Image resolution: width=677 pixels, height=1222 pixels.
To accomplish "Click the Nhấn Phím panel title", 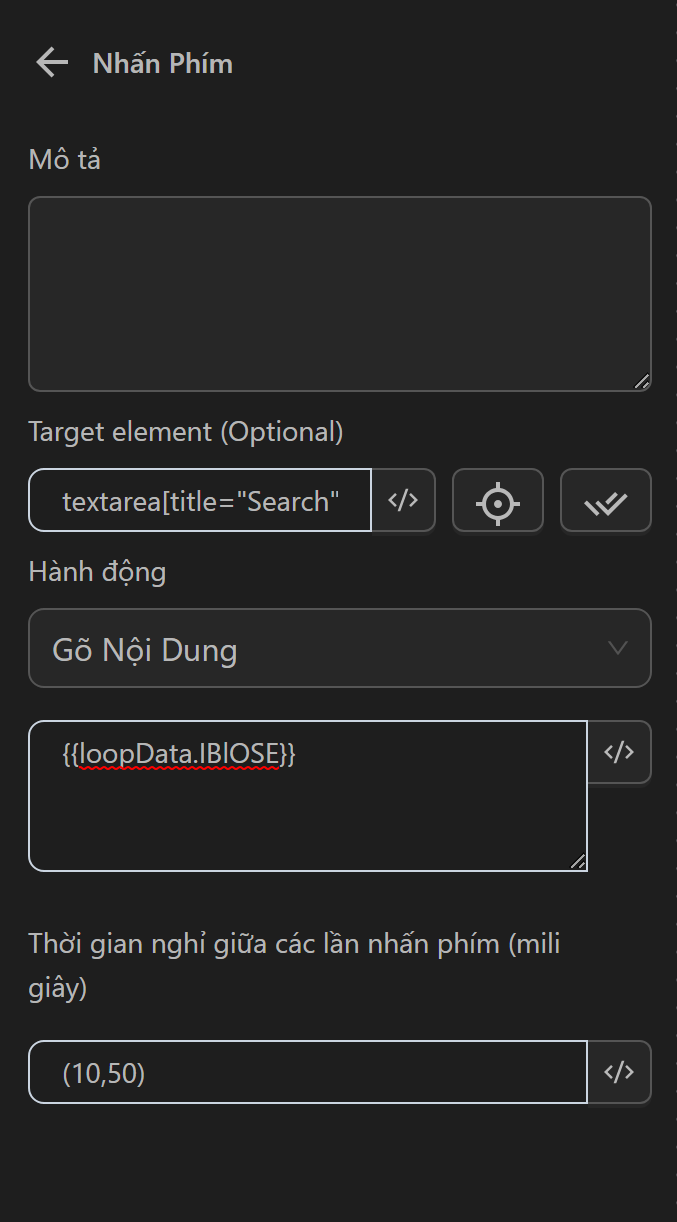I will click(x=162, y=64).
